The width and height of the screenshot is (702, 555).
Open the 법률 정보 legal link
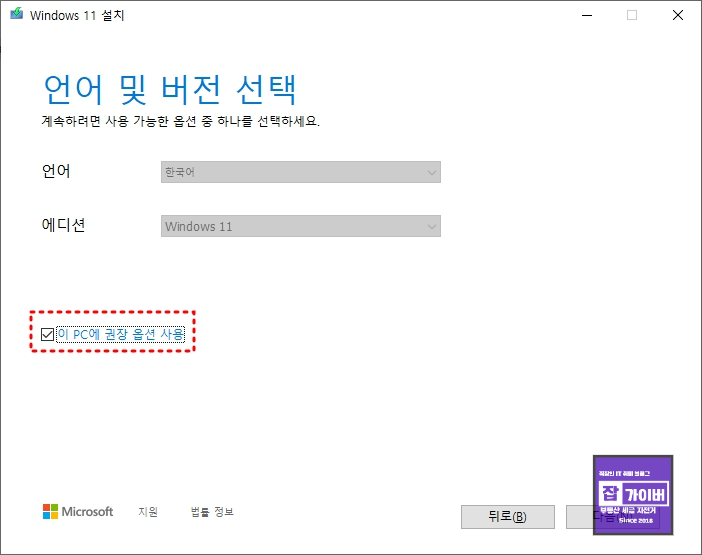212,512
